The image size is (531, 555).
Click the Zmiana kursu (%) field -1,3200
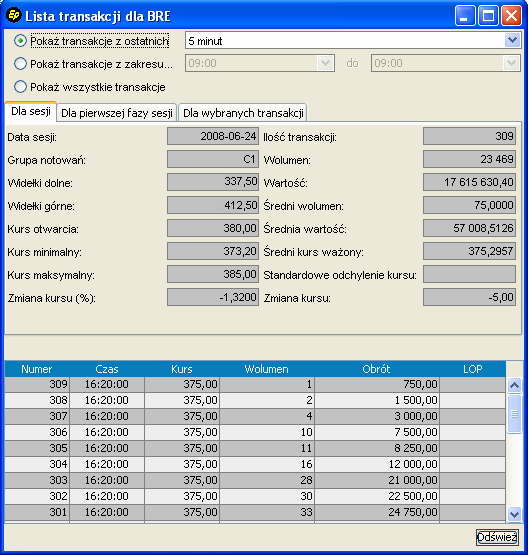(x=213, y=297)
